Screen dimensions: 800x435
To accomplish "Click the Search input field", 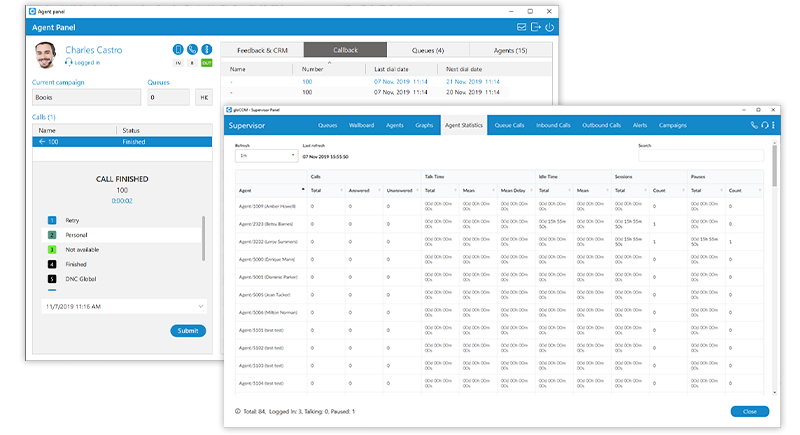I will coord(700,156).
